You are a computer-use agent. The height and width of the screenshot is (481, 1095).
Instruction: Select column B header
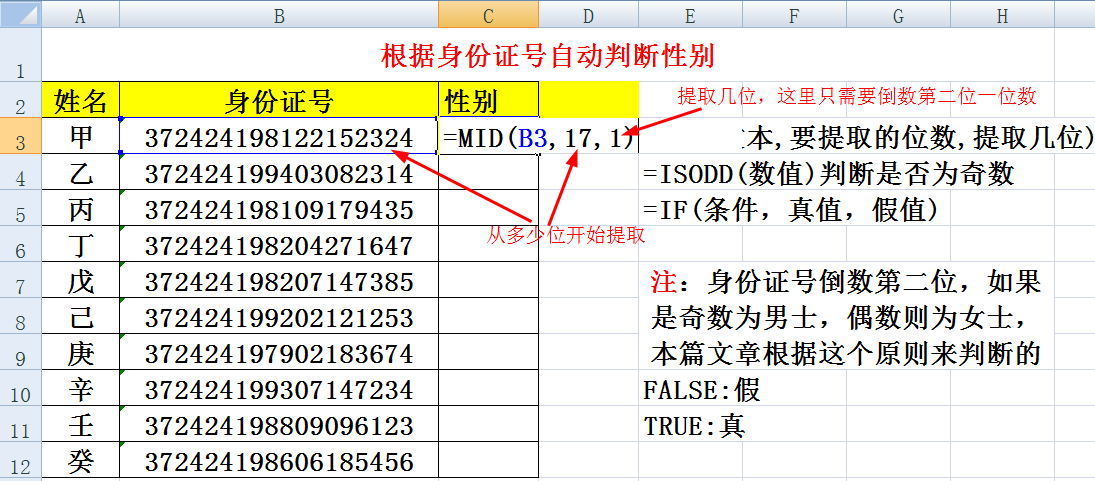point(279,15)
